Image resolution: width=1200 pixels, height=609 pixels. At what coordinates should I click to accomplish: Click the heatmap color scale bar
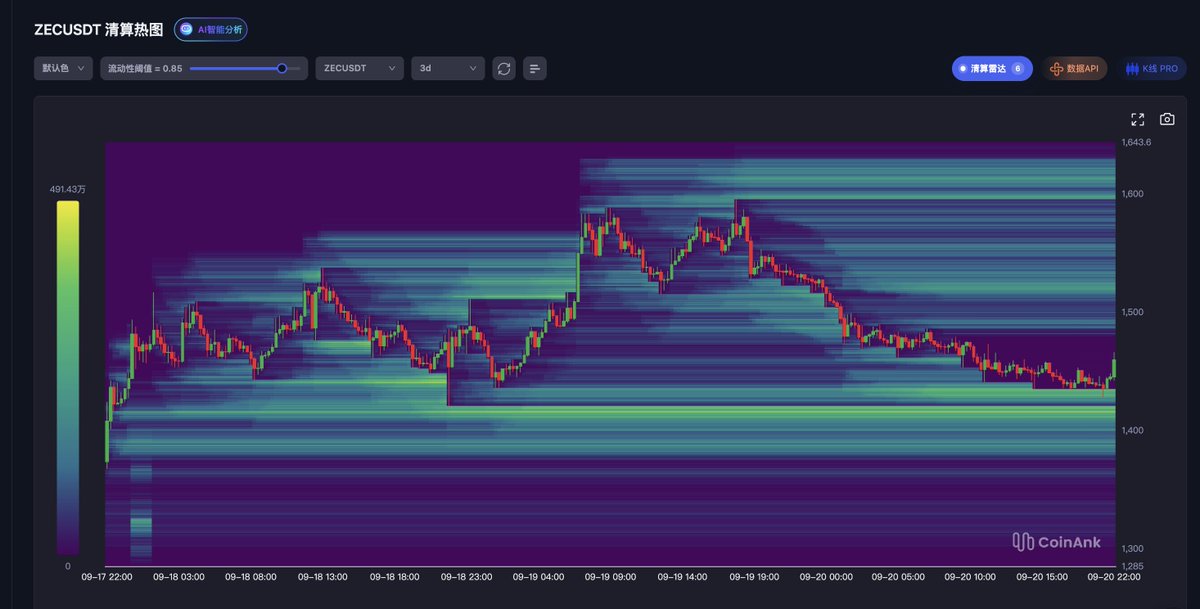click(68, 377)
